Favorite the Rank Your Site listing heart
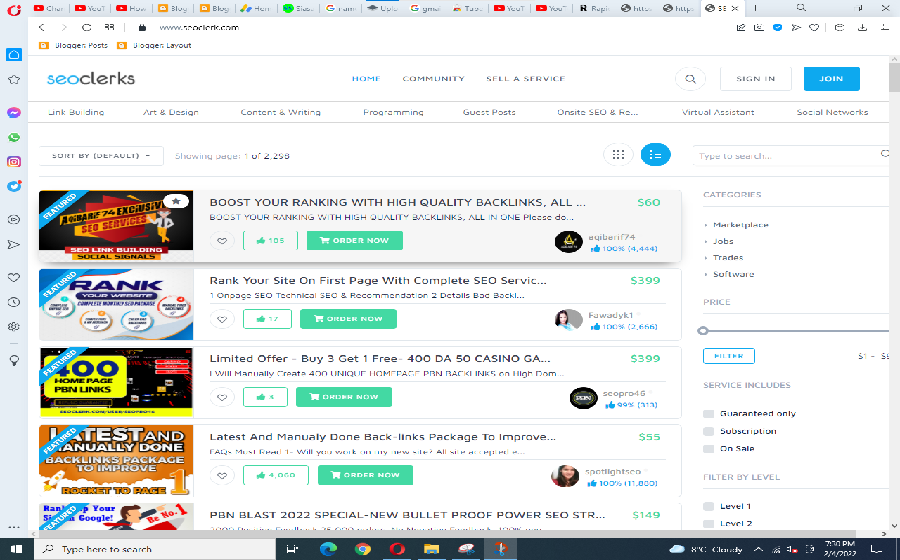 tap(222, 319)
